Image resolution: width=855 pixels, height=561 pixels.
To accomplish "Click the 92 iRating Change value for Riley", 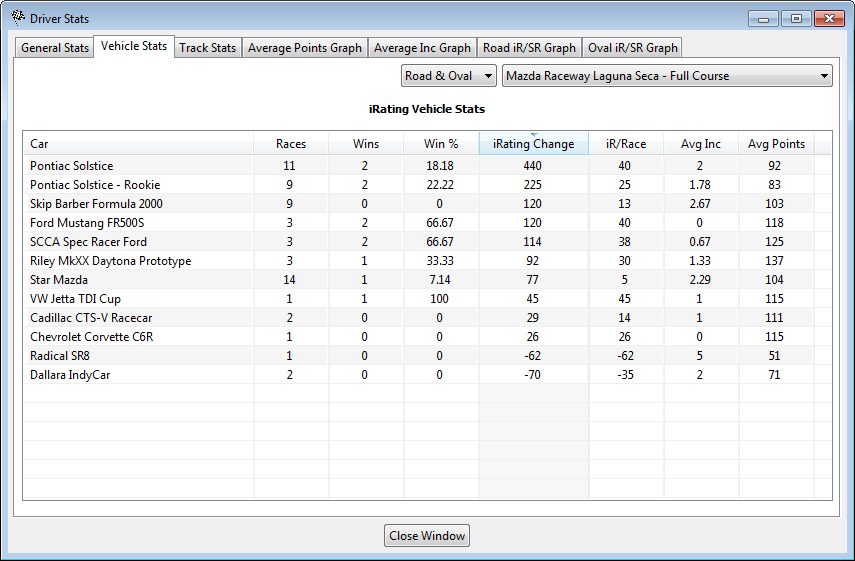I will point(532,261).
